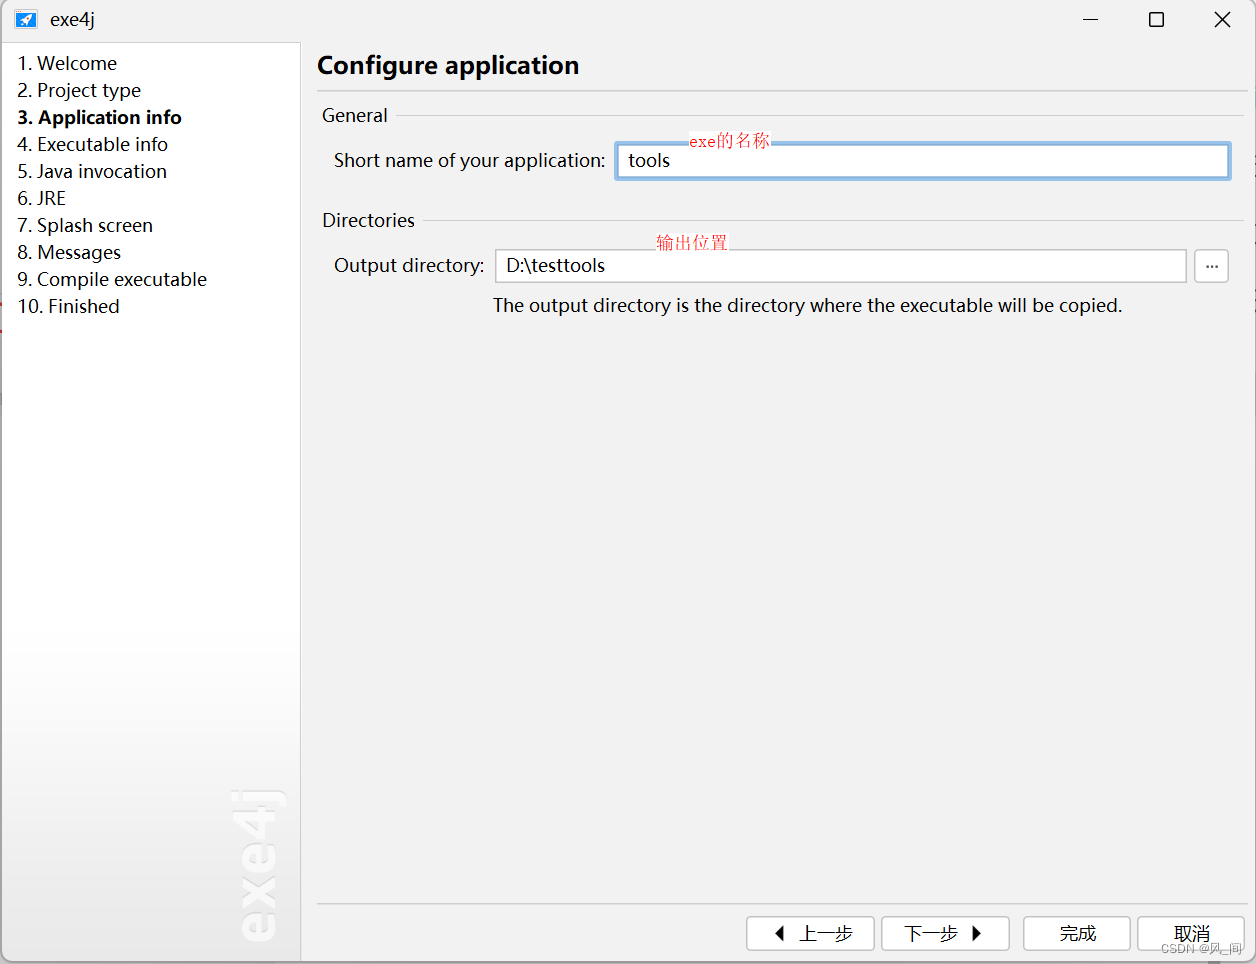Minimize the exe4j window

(1090, 19)
